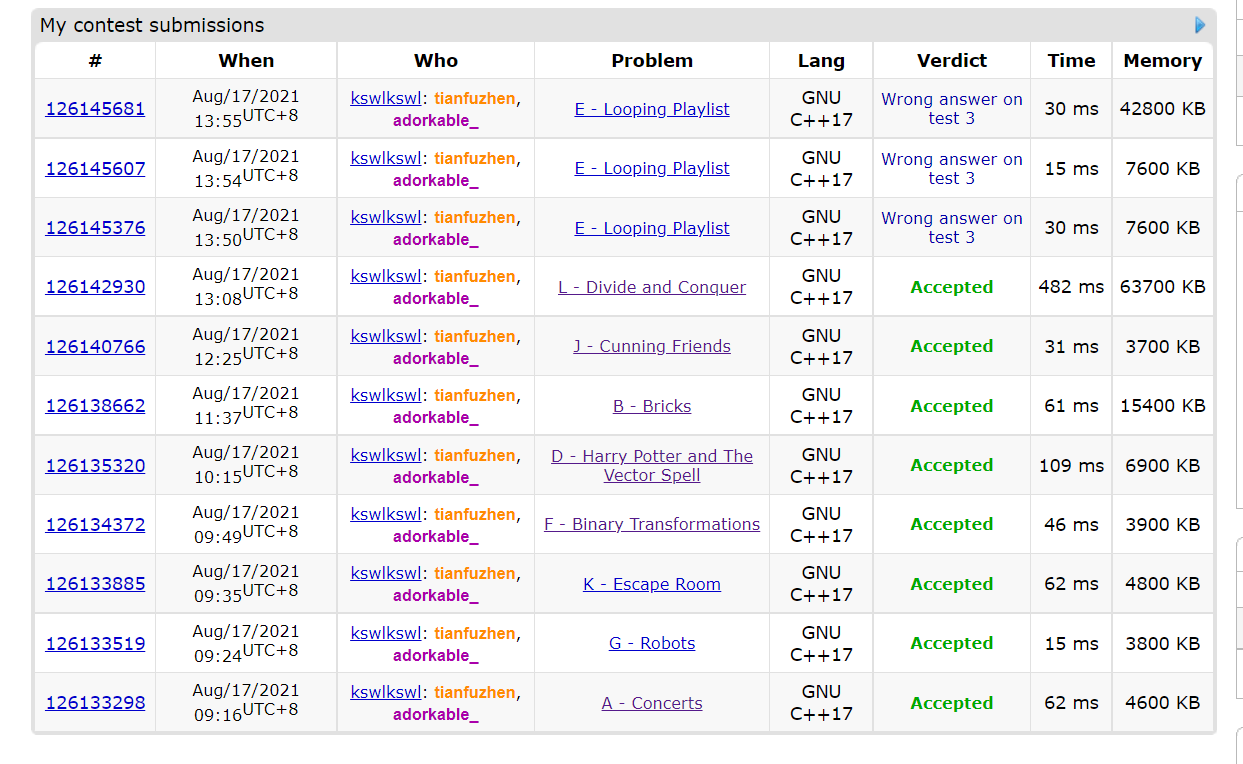
Task: Open problem F - Binary Transformations
Action: [652, 525]
